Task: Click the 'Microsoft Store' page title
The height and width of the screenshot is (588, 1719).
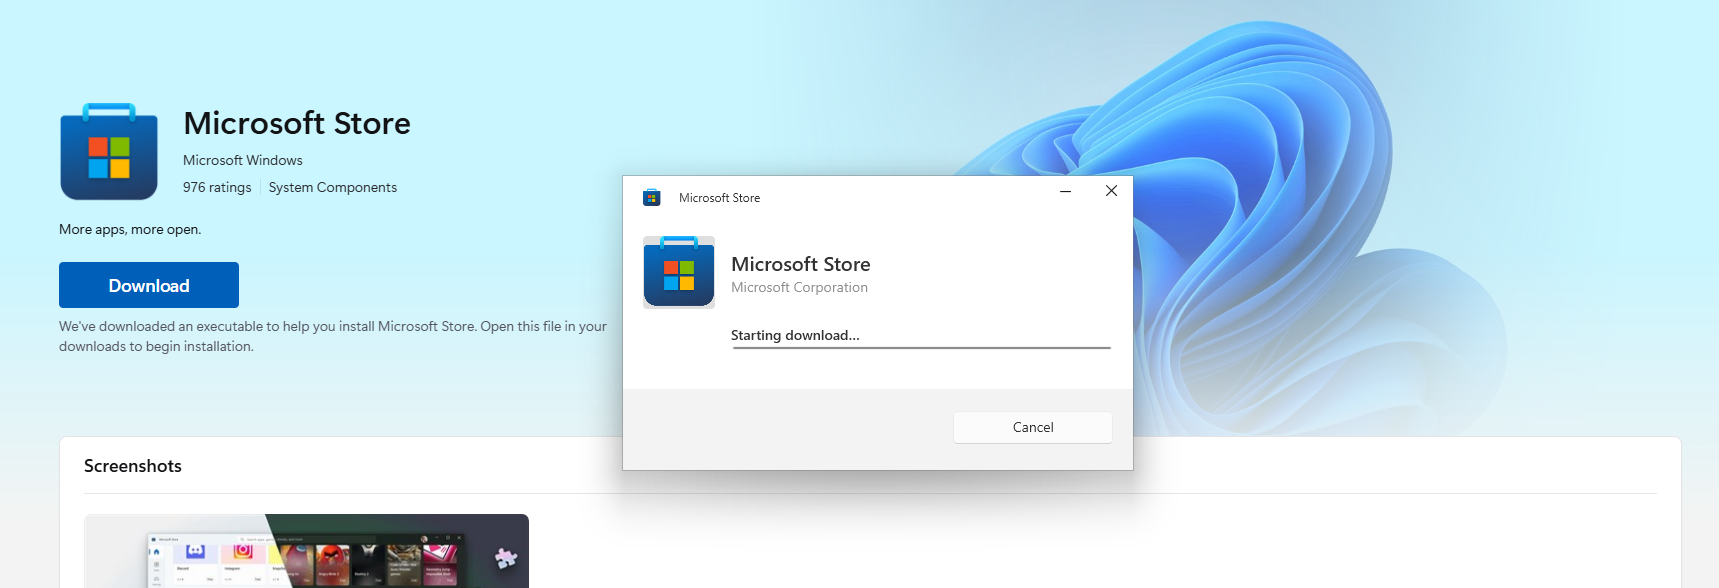Action: pos(297,123)
